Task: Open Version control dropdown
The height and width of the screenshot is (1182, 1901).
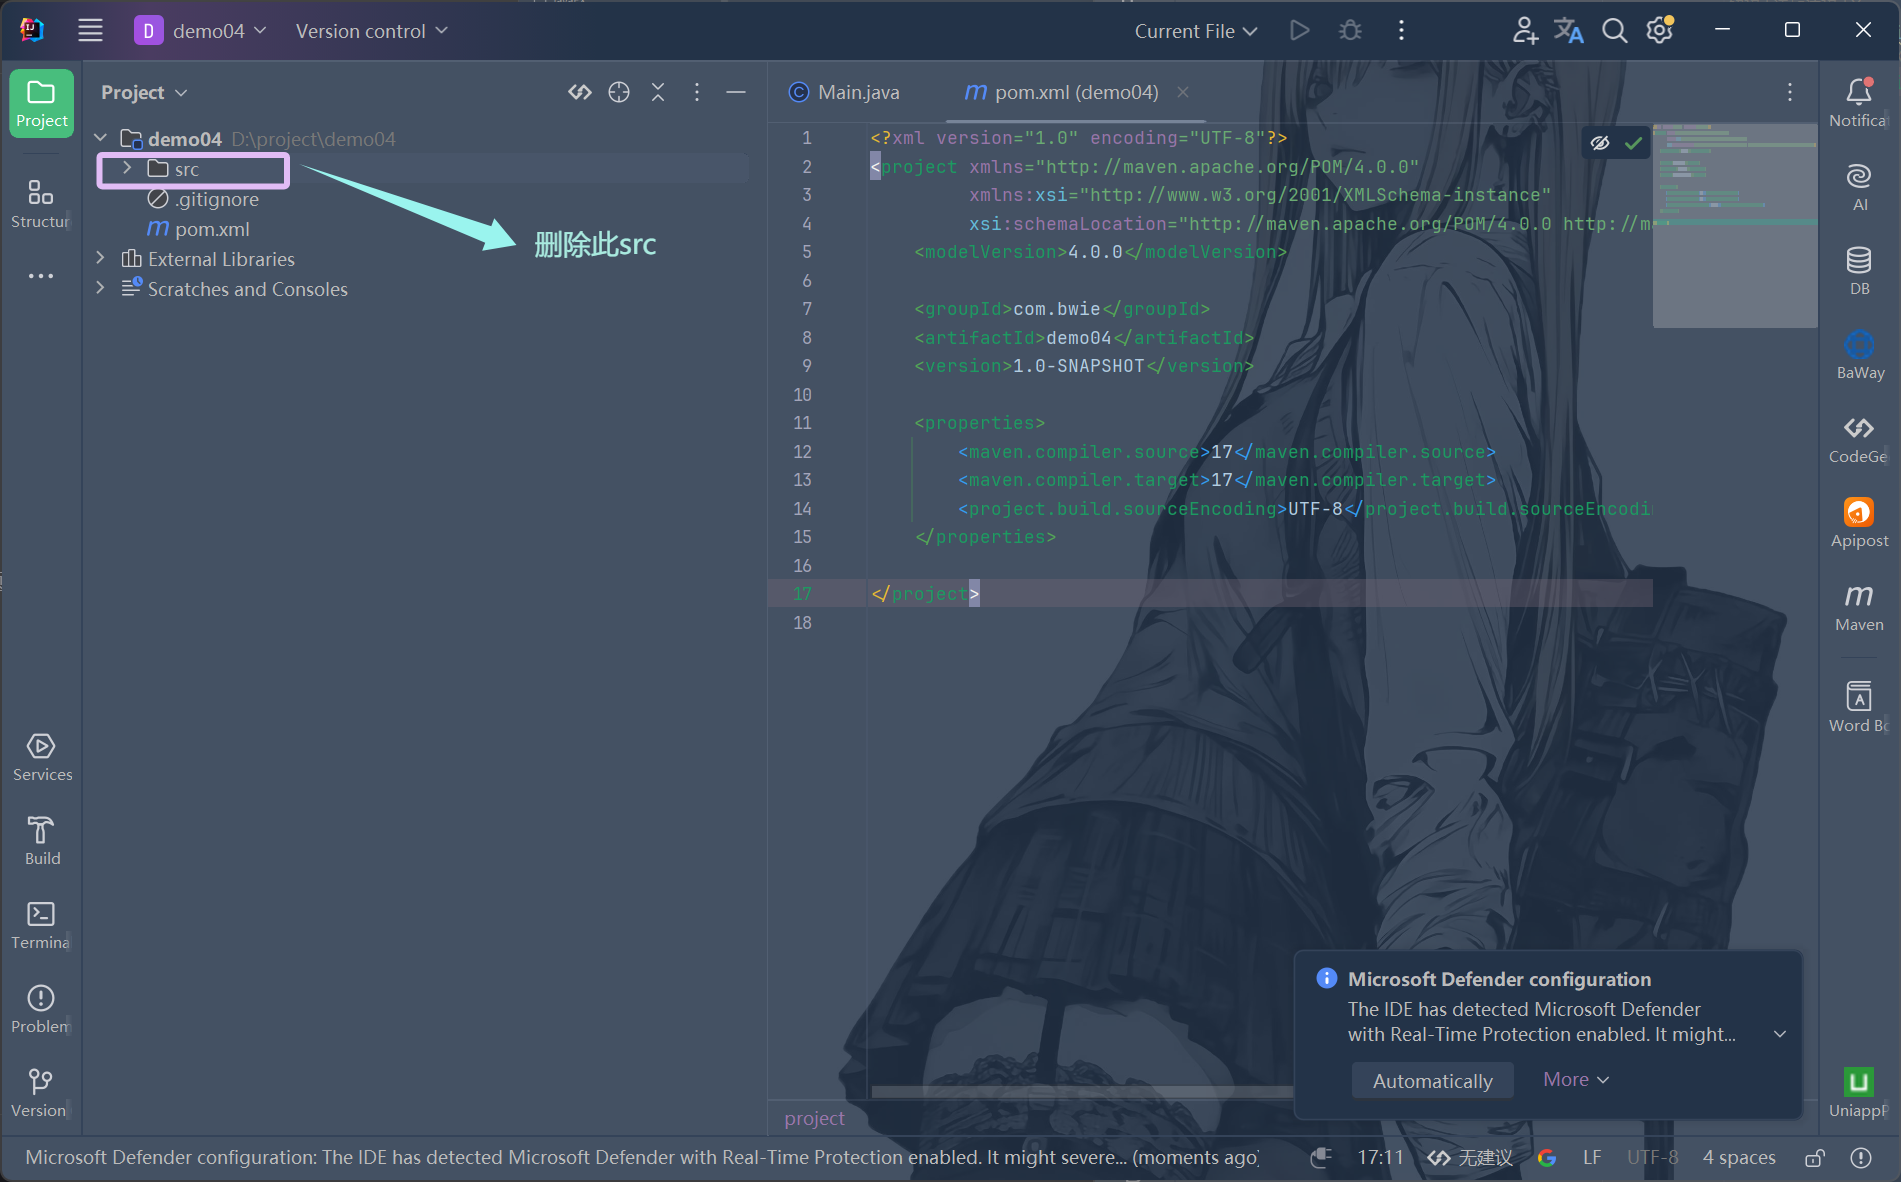Action: 371,31
